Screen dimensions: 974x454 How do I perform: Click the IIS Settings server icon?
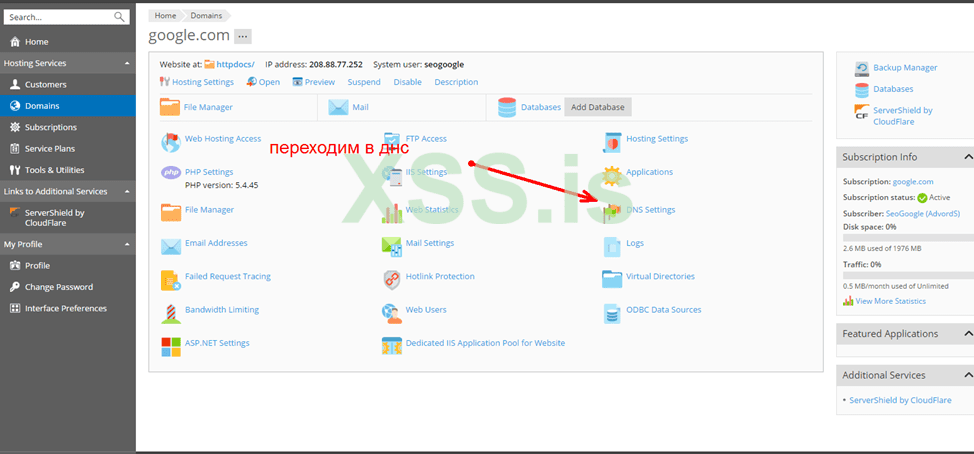[392, 176]
